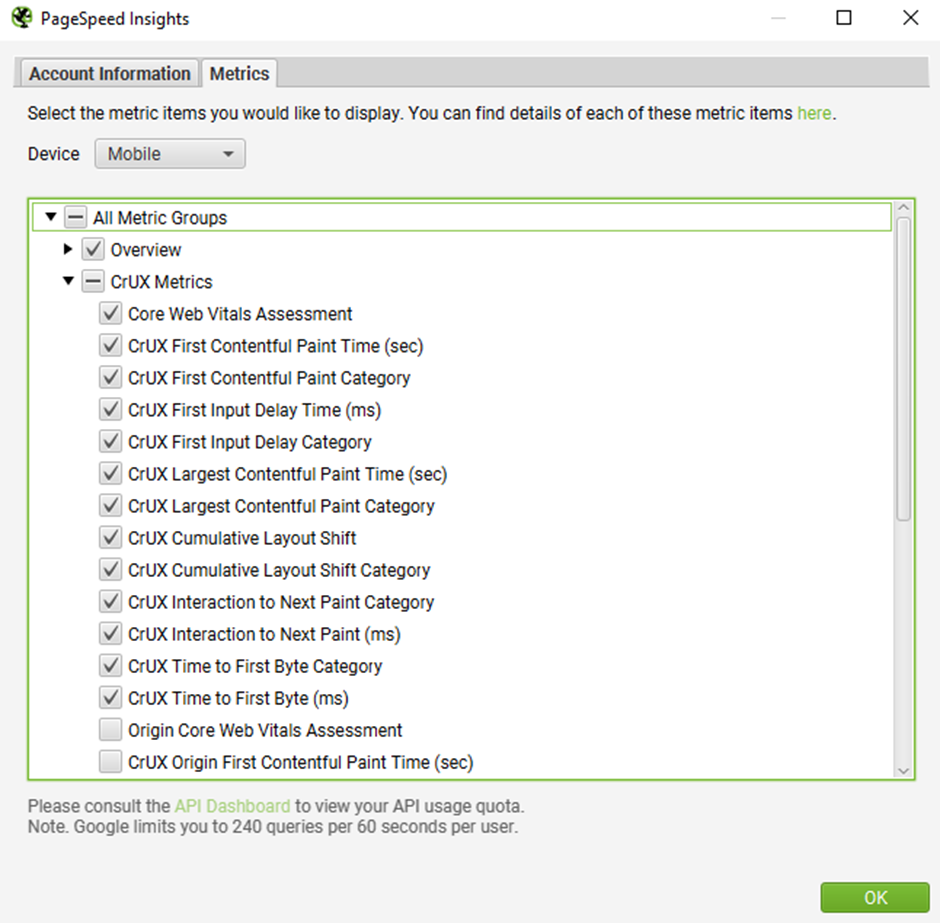Screen dimensions: 940x923
Task: Check CrUX Origin First Contentful Paint Time
Action: [x=110, y=762]
